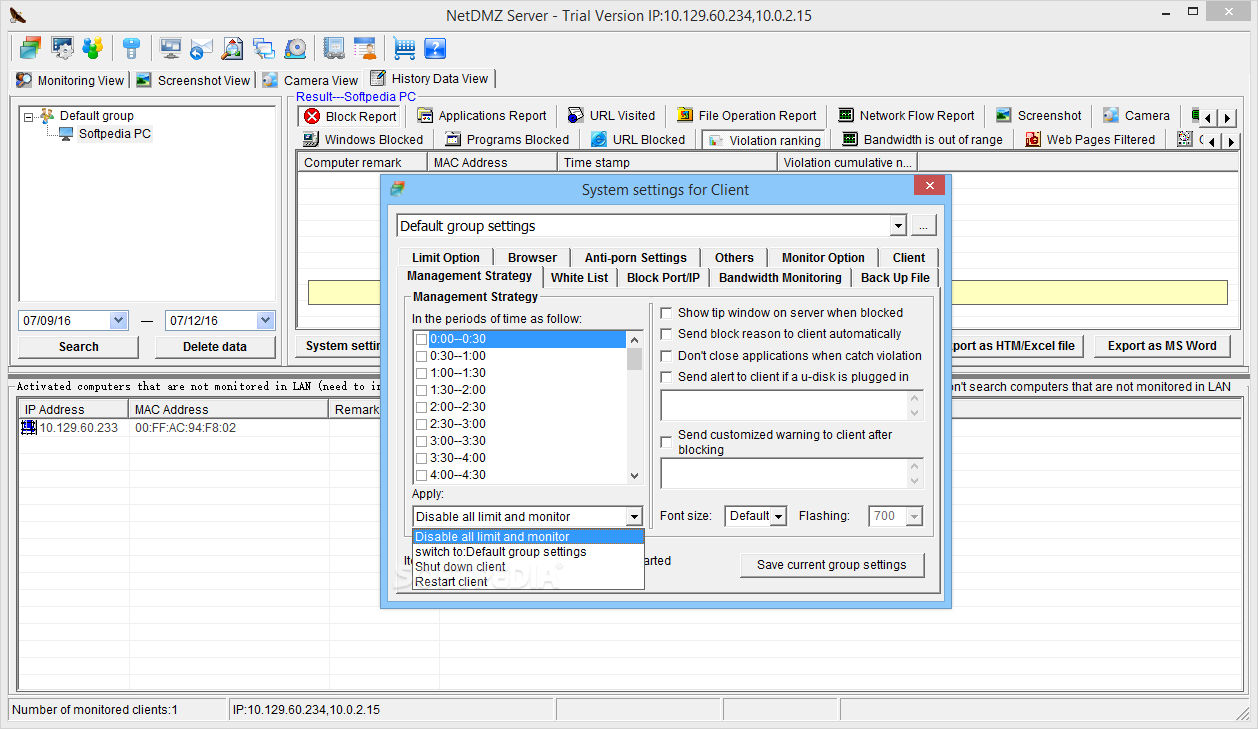The height and width of the screenshot is (729, 1258).
Task: Click the Delete data button
Action: click(x=215, y=347)
